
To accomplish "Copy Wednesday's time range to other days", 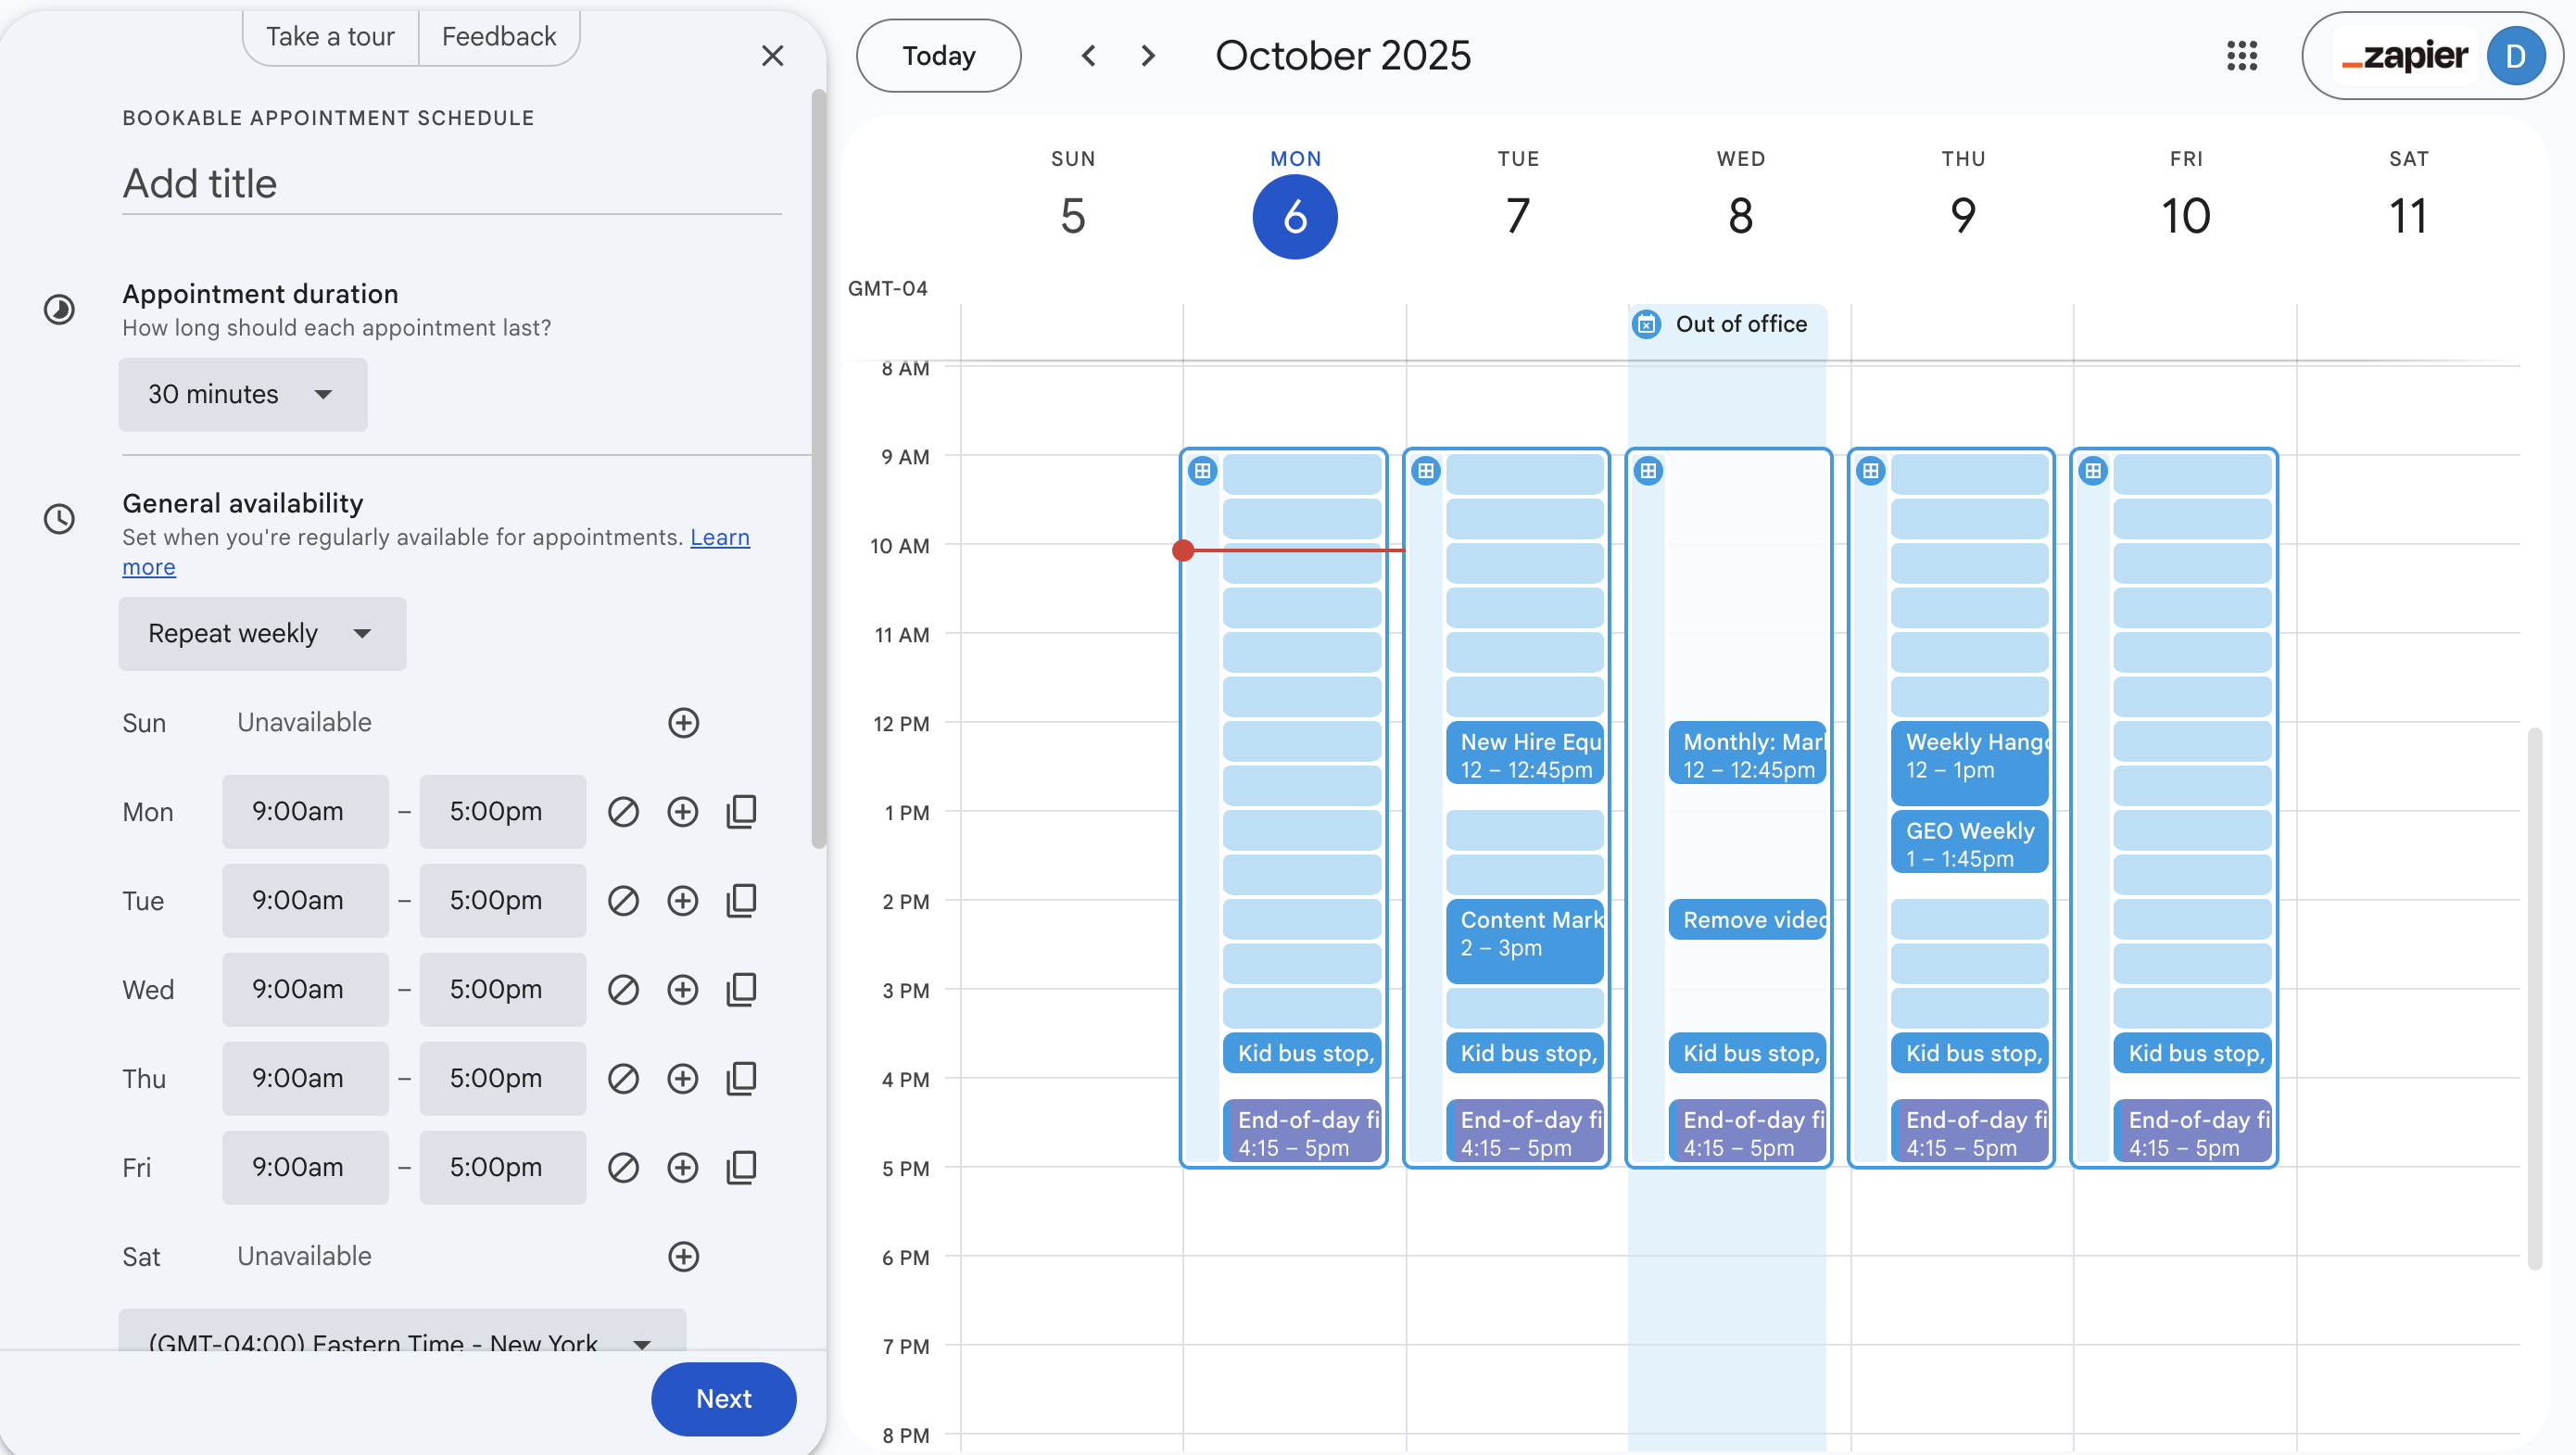I will pyautogui.click(x=741, y=989).
